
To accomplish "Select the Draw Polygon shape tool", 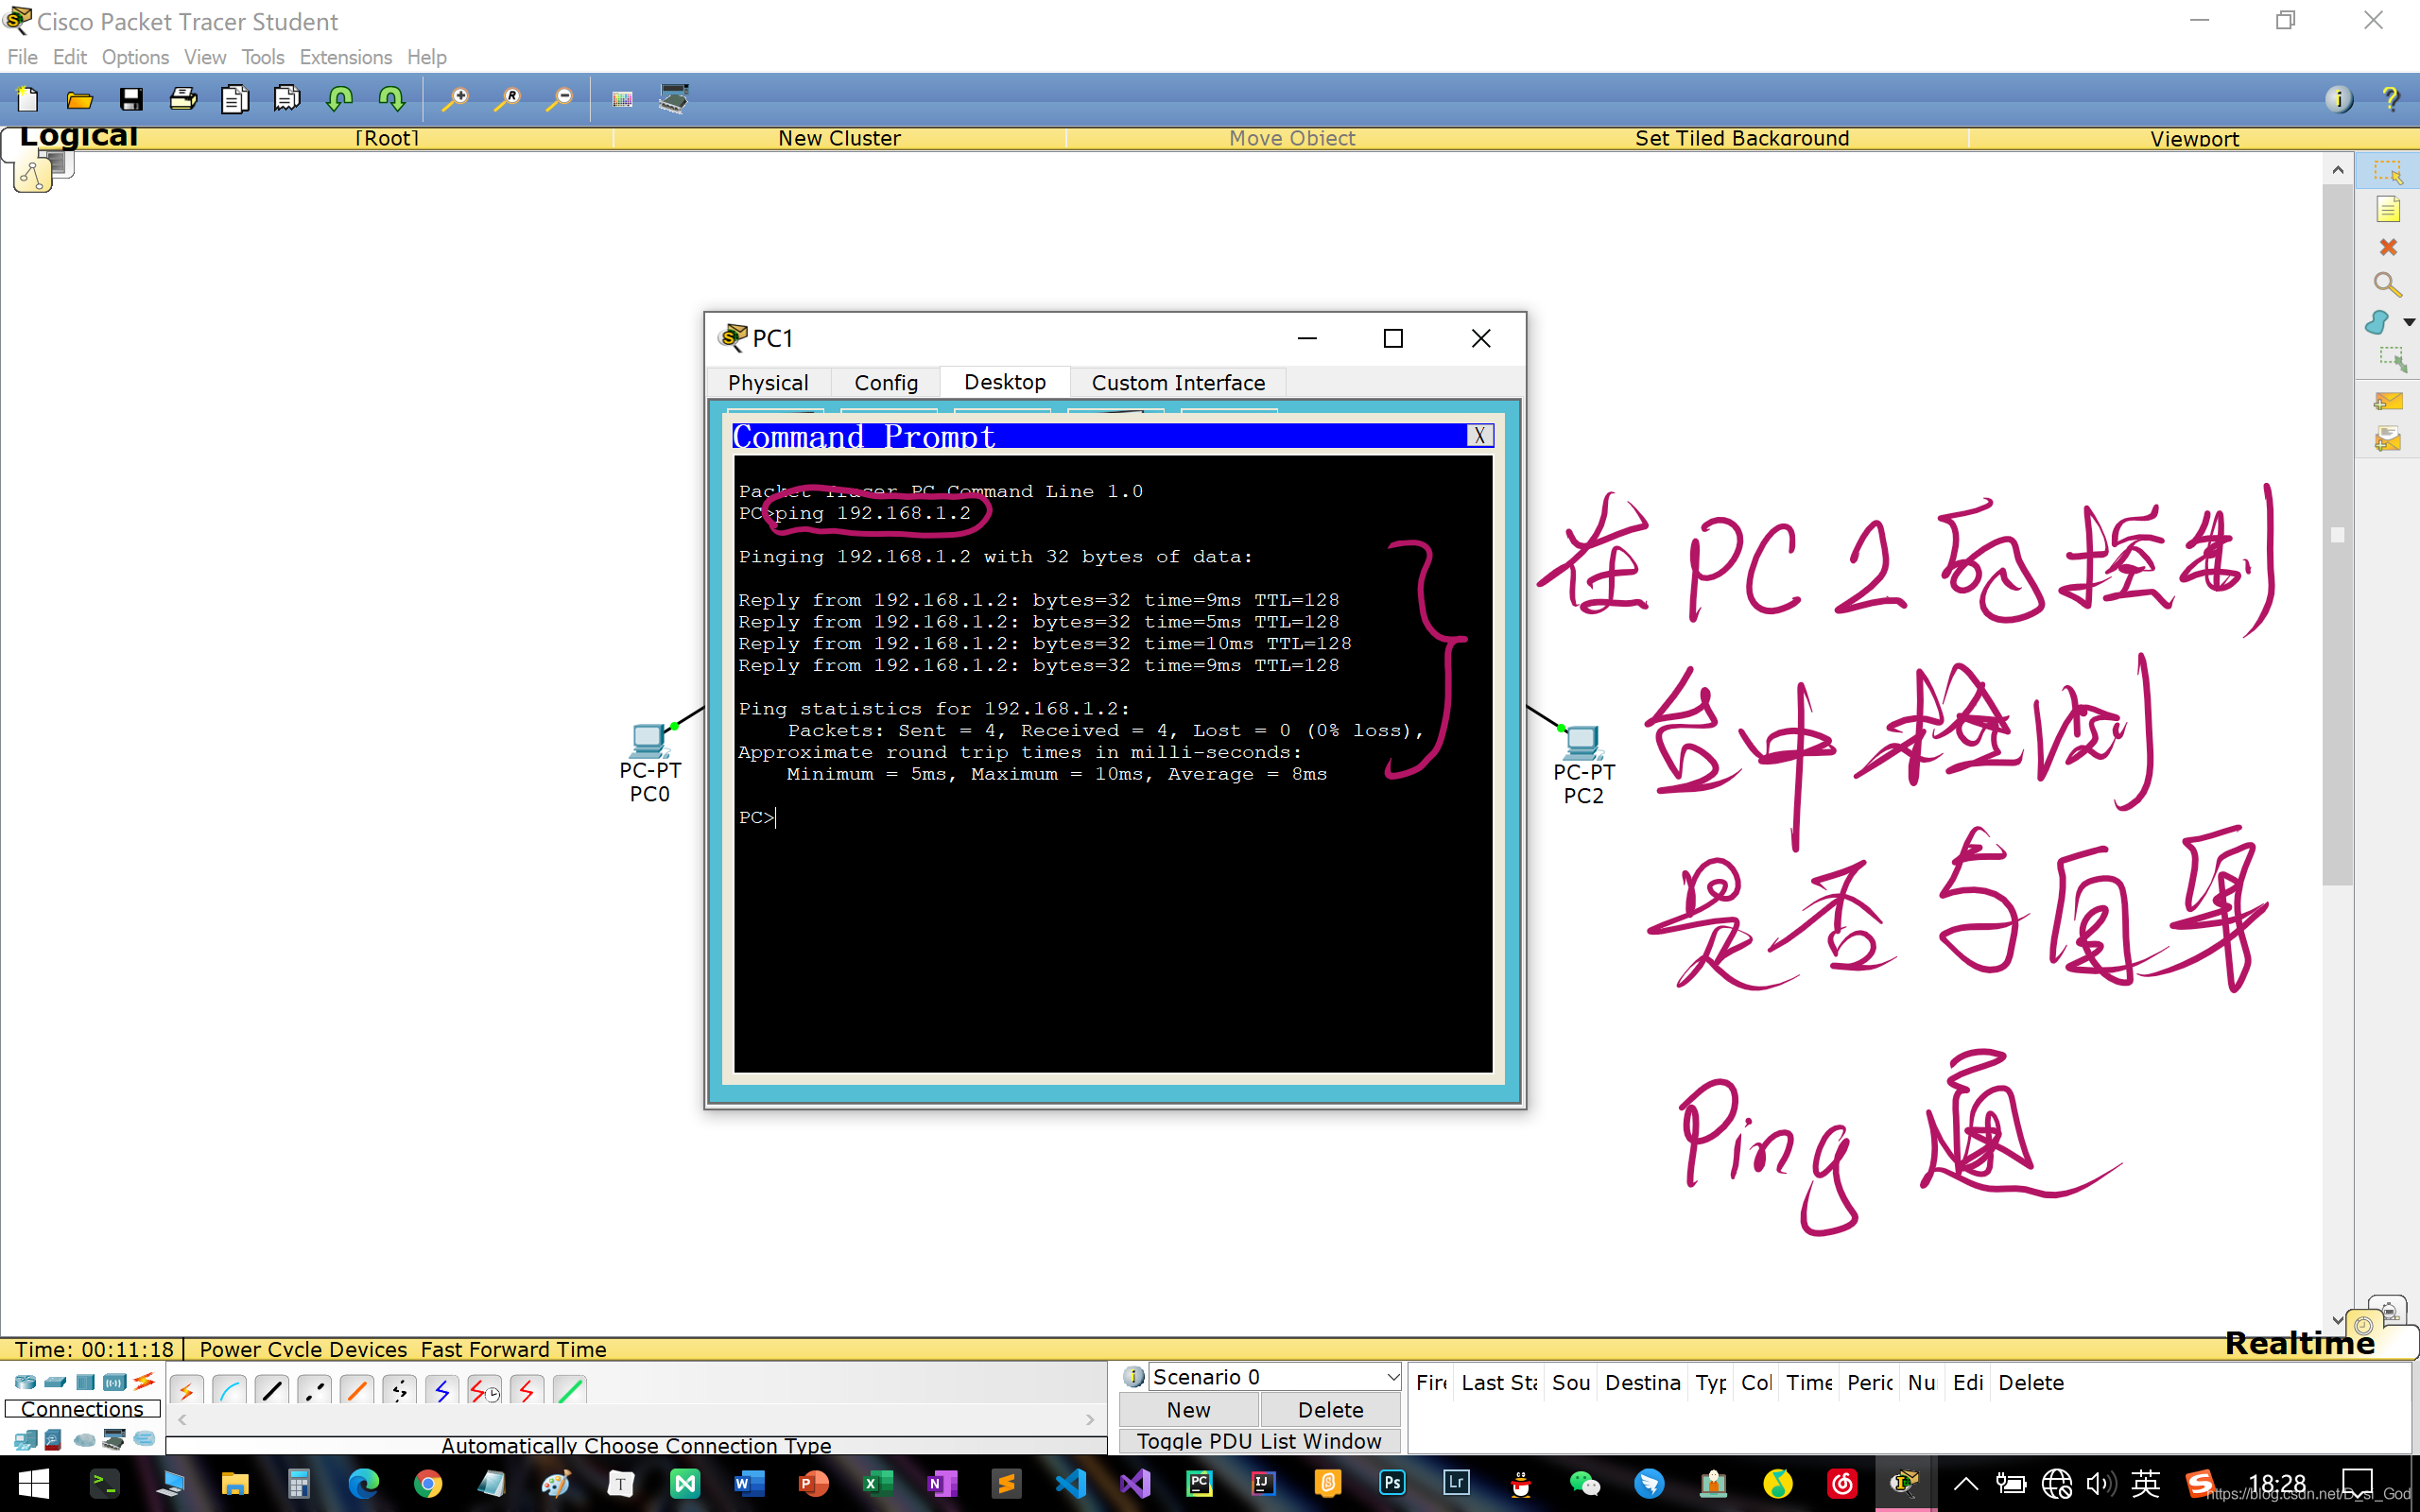I will pos(2377,322).
